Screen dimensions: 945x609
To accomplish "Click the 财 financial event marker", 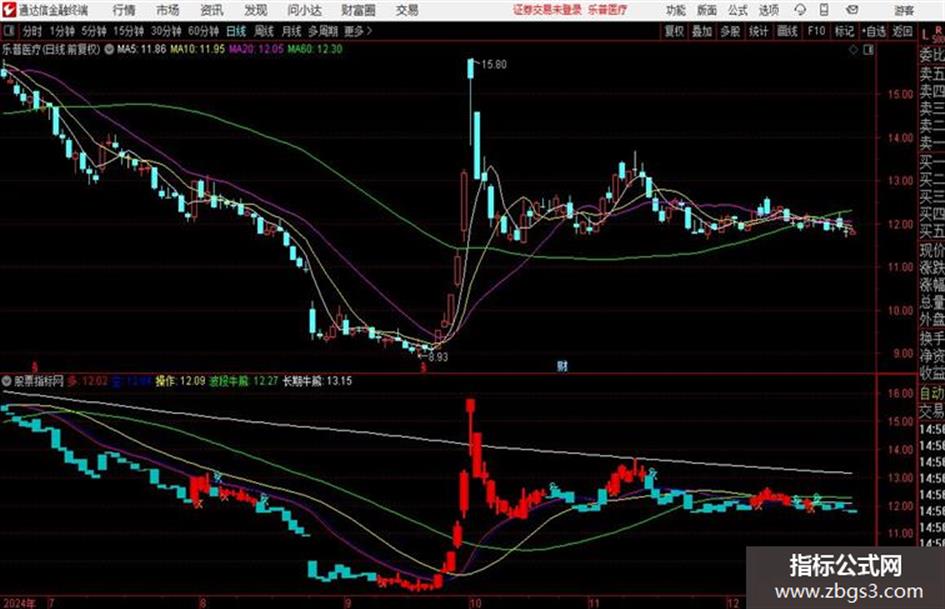I will pos(562,366).
